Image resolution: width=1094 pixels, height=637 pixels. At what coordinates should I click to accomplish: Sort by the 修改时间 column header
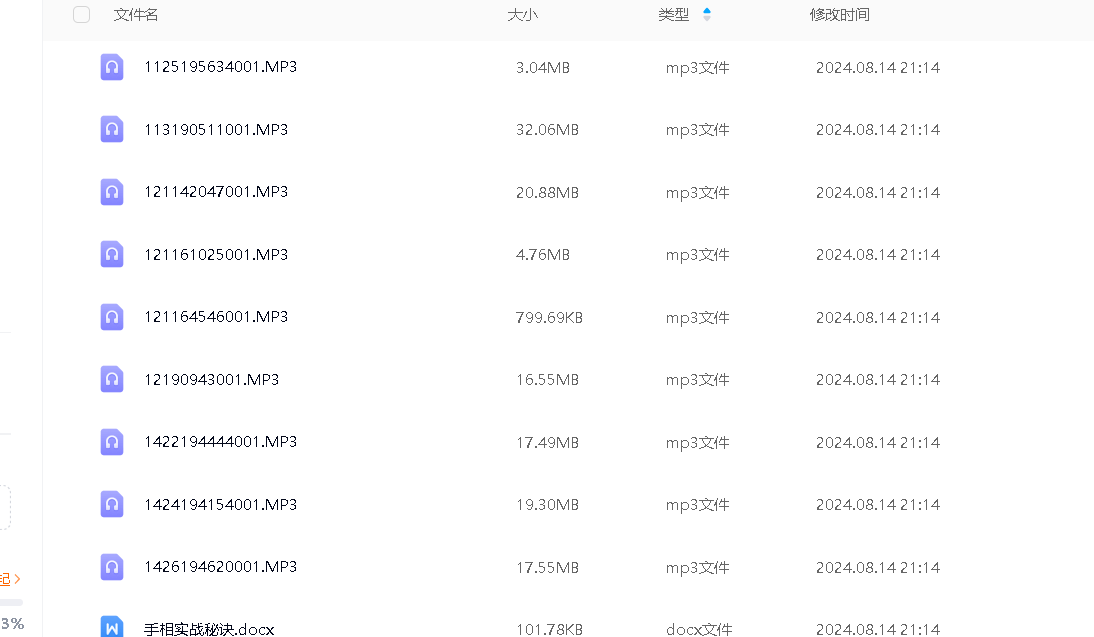pyautogui.click(x=839, y=15)
